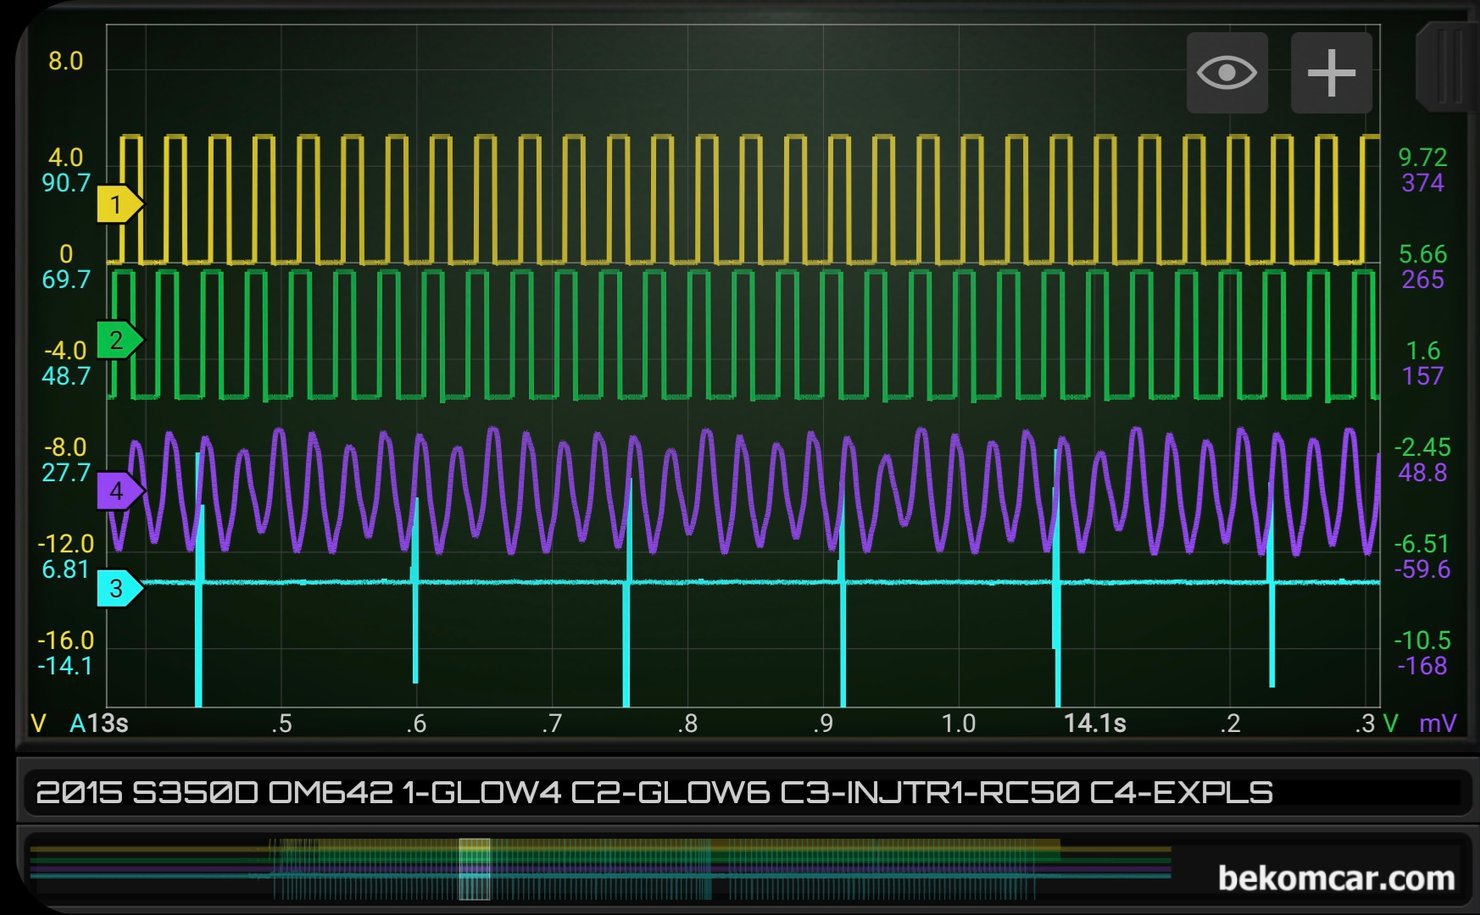The image size is (1480, 915).
Task: Click the 1.0 time axis label
Action: [958, 723]
